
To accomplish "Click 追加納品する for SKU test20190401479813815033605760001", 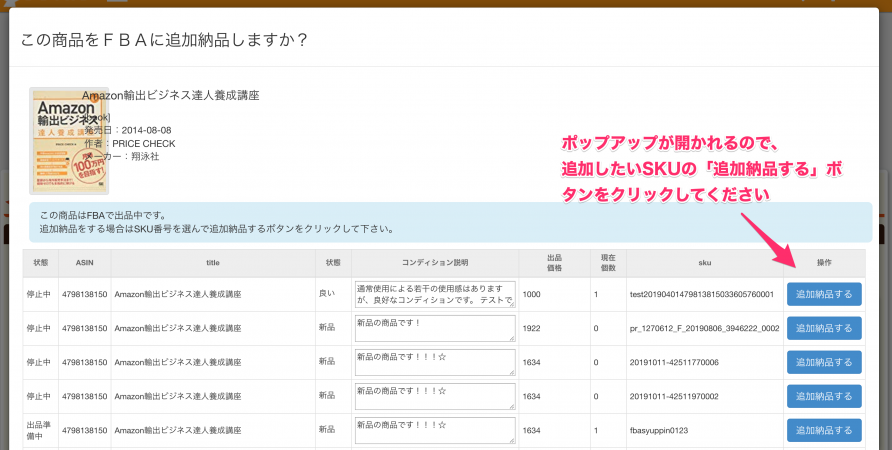I will click(824, 294).
